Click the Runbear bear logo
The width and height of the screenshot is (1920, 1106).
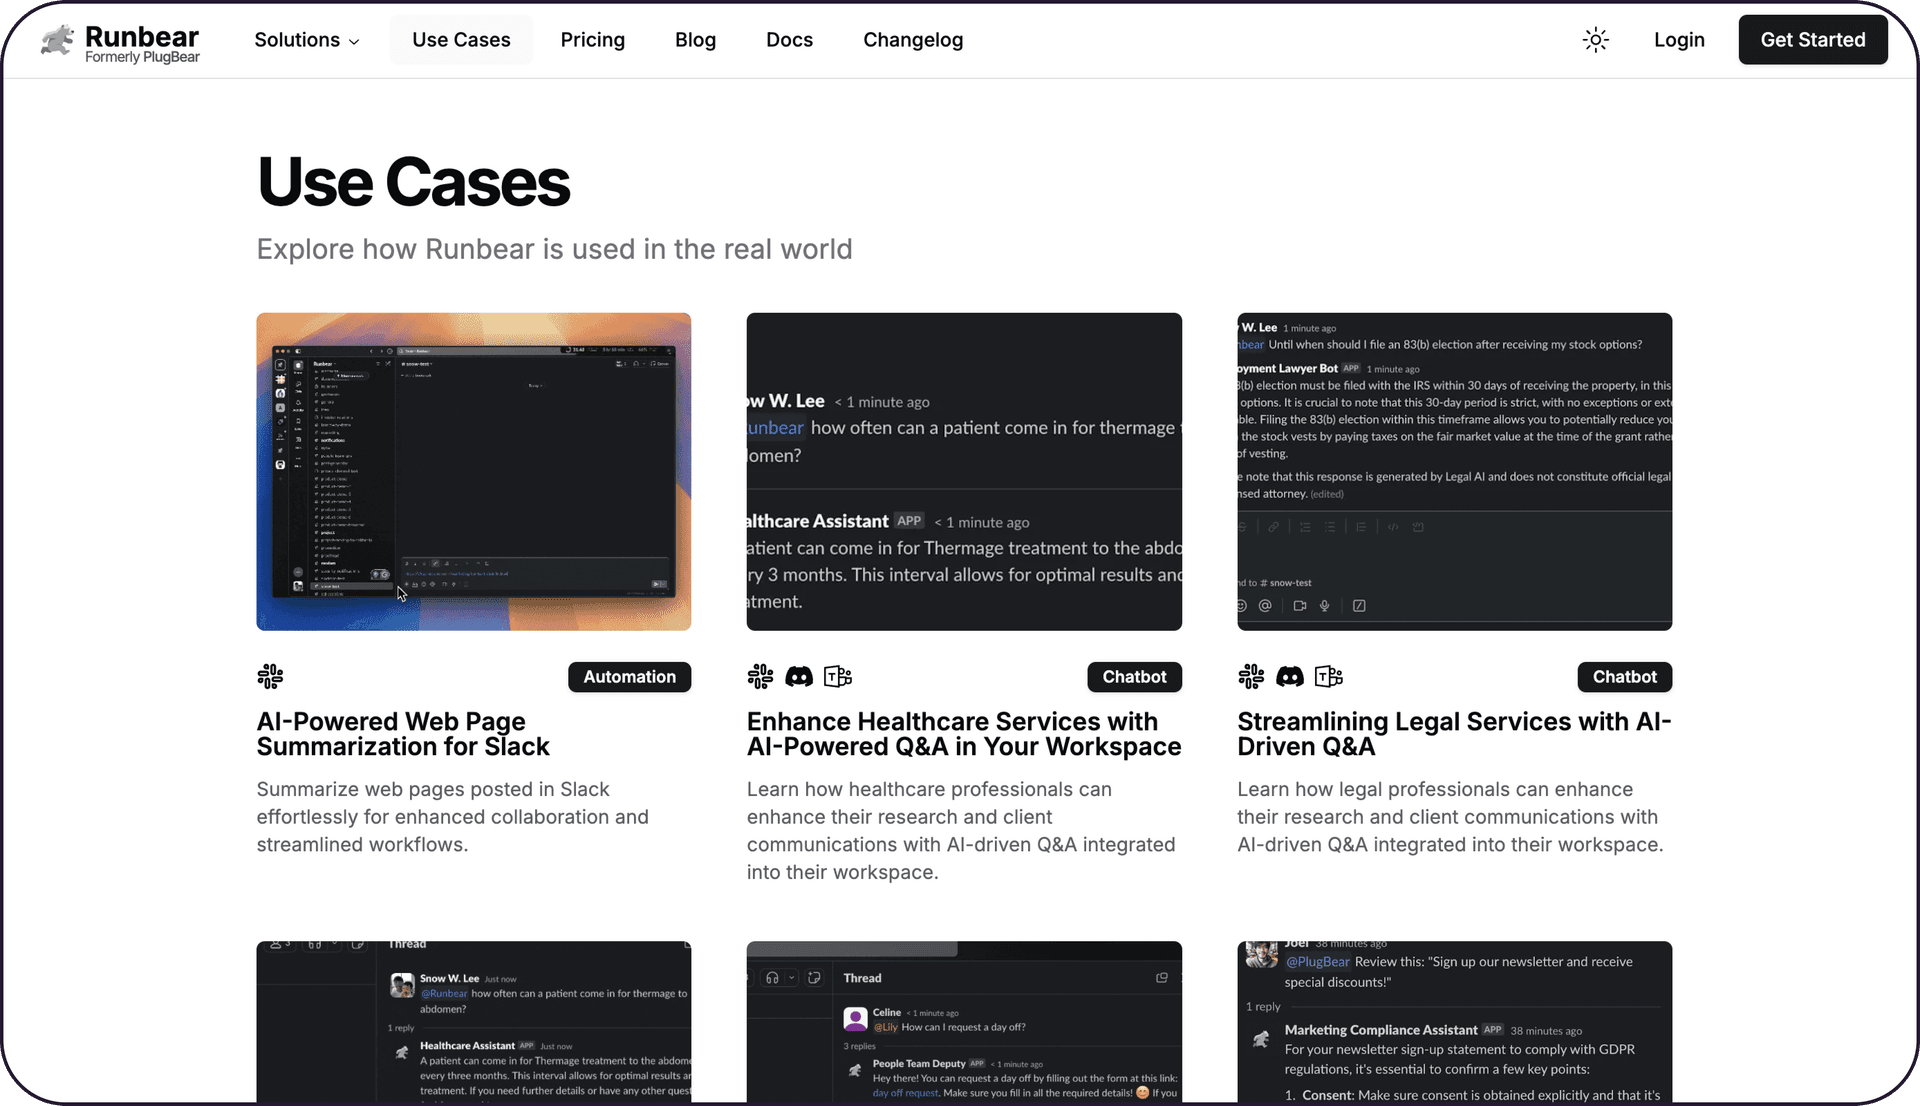[57, 42]
